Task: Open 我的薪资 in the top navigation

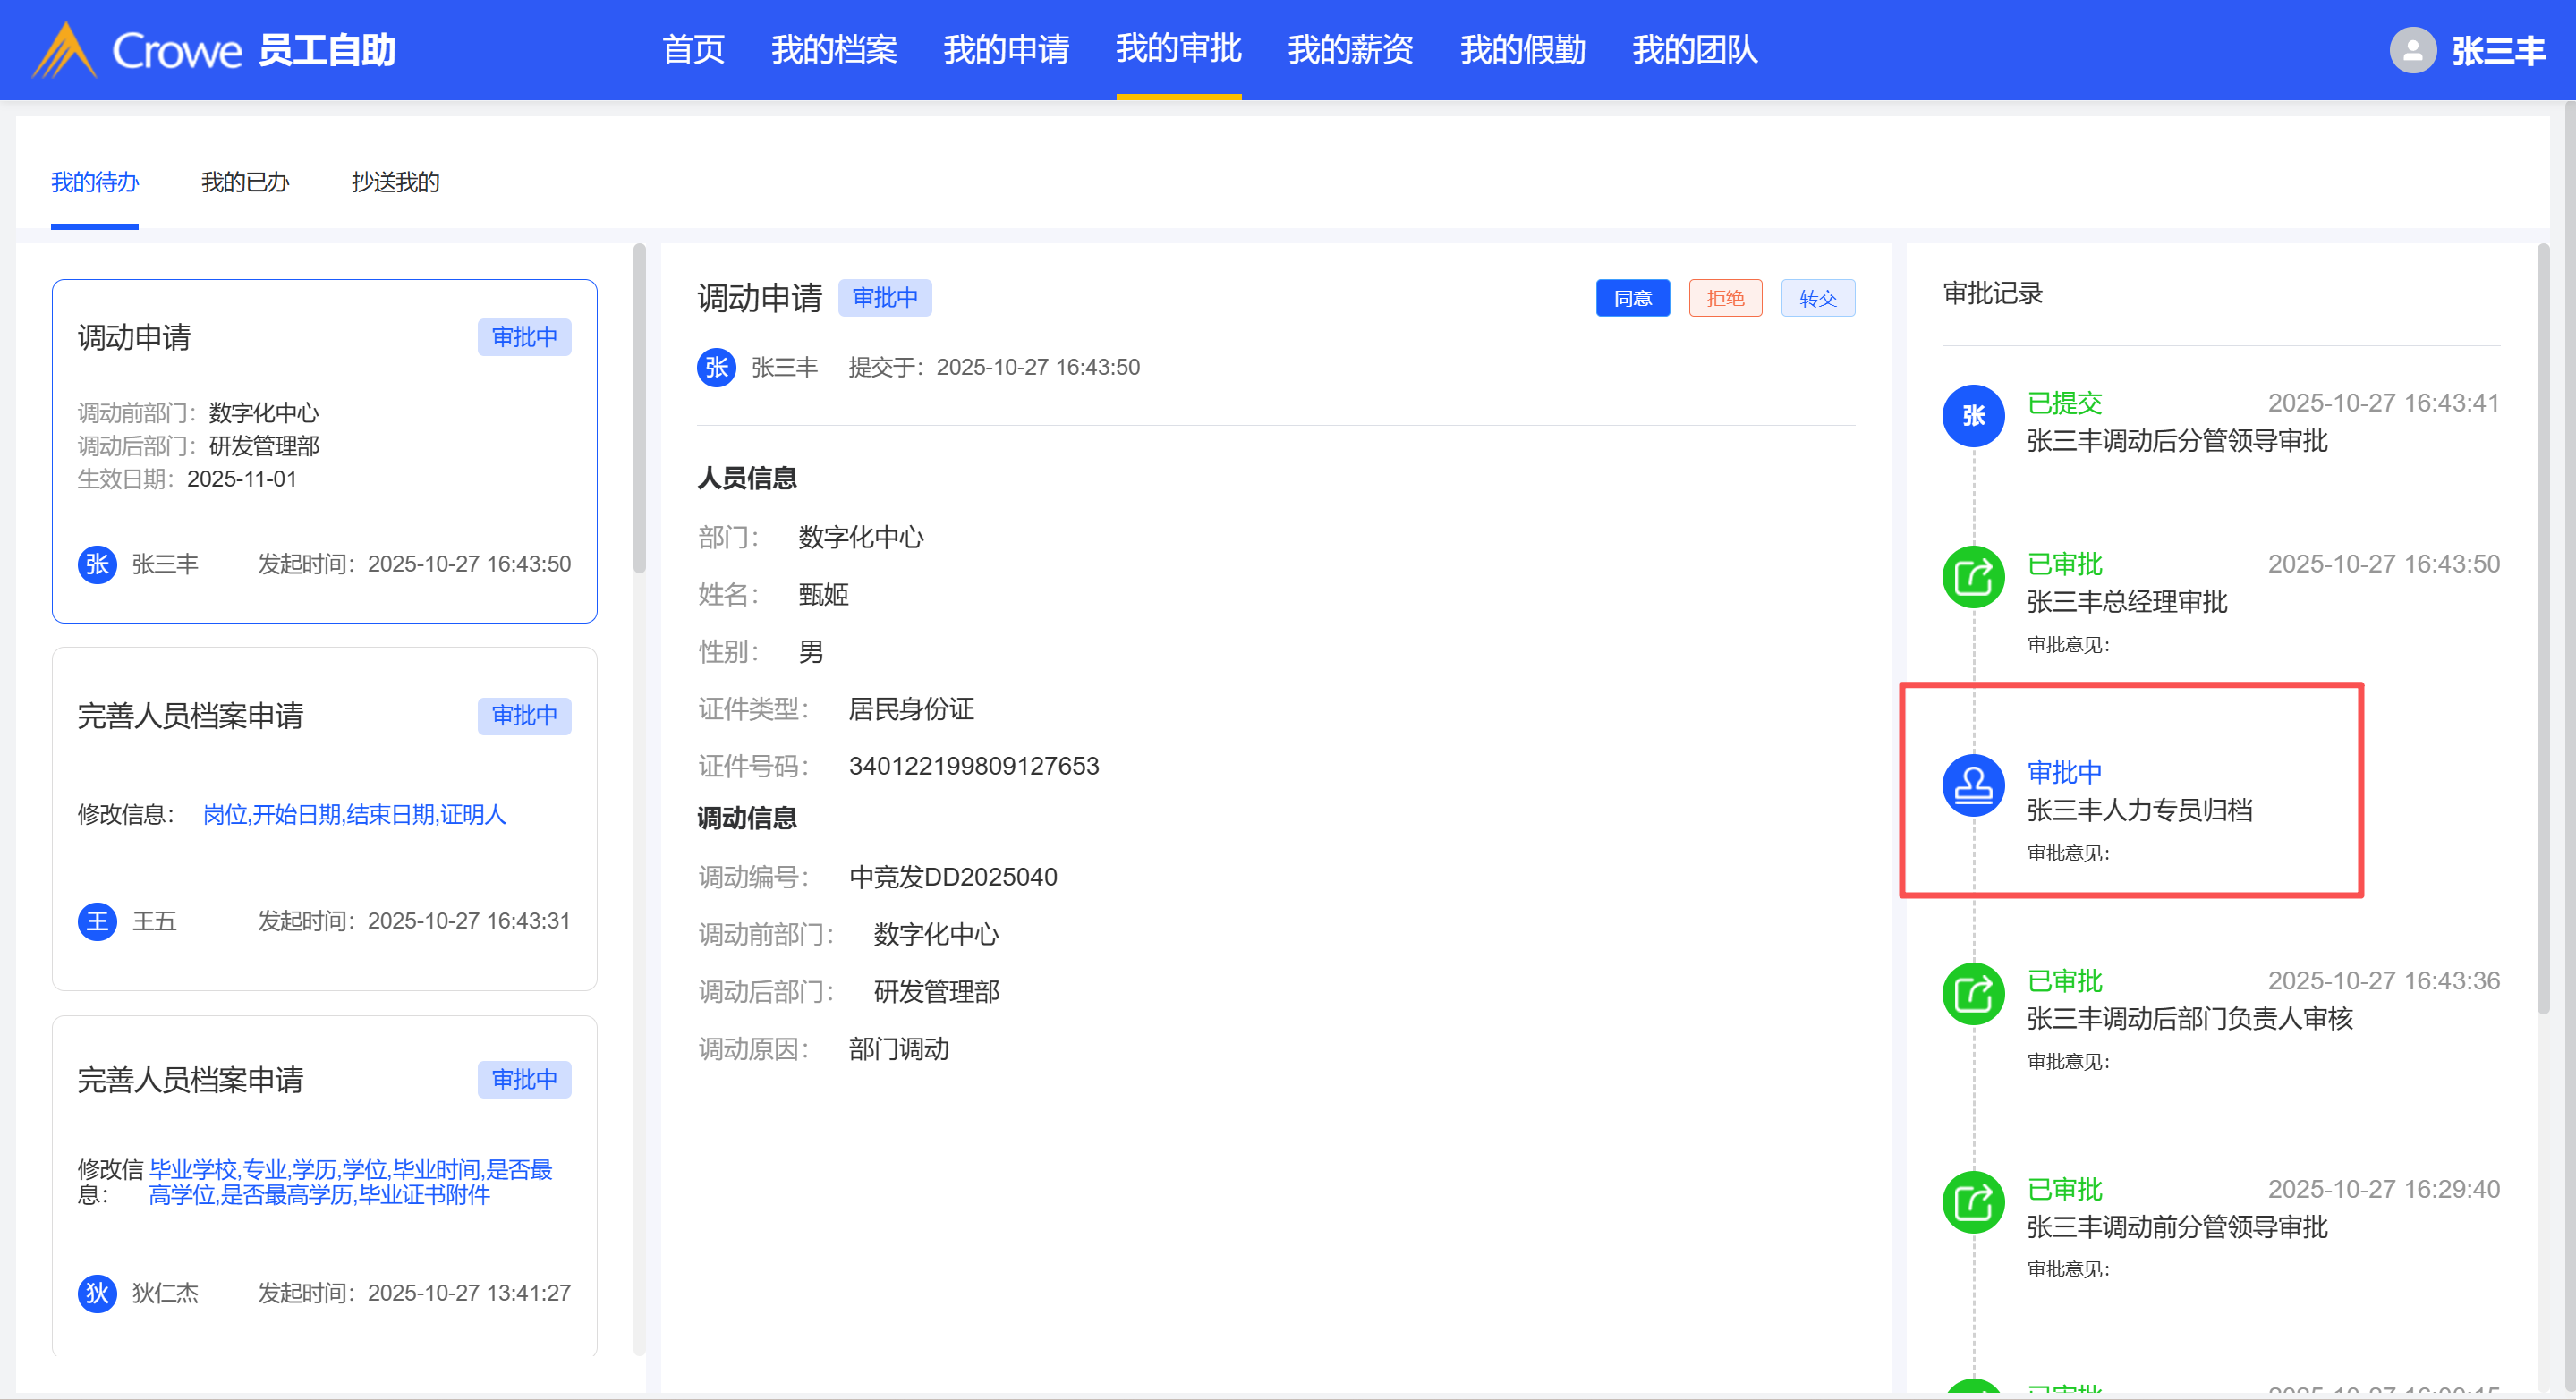Action: pyautogui.click(x=1350, y=49)
